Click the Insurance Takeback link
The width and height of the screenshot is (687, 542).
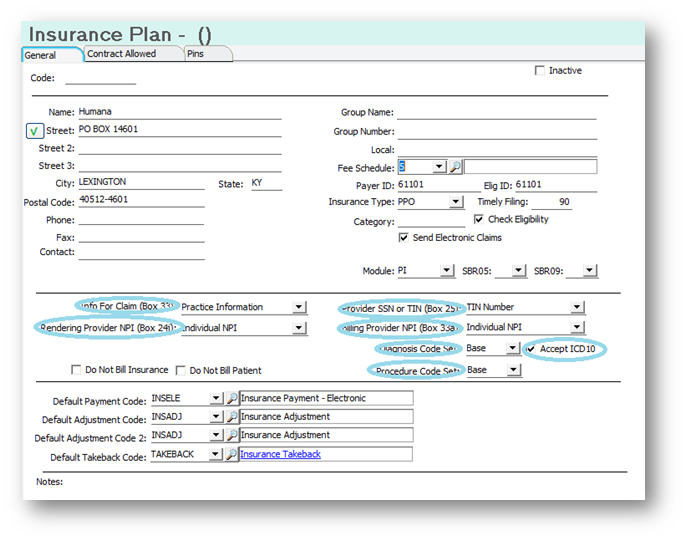(x=281, y=454)
